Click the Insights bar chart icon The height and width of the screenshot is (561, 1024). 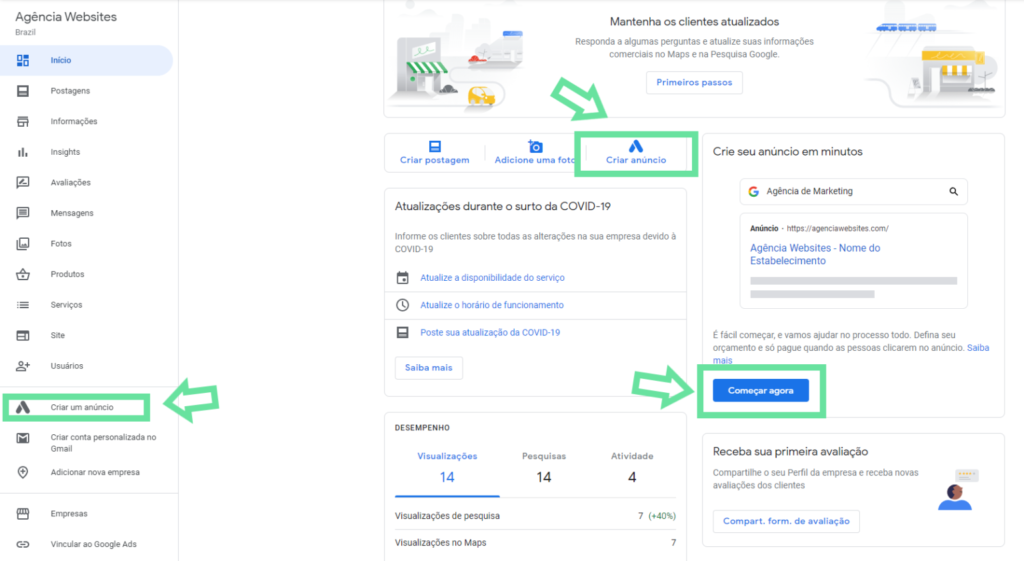(23, 152)
